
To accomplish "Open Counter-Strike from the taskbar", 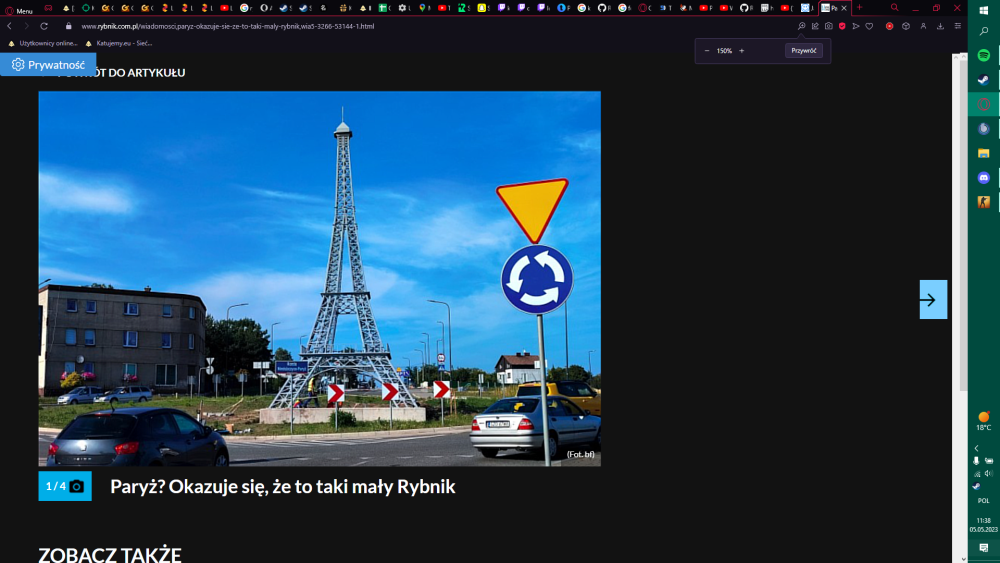I will pyautogui.click(x=983, y=201).
